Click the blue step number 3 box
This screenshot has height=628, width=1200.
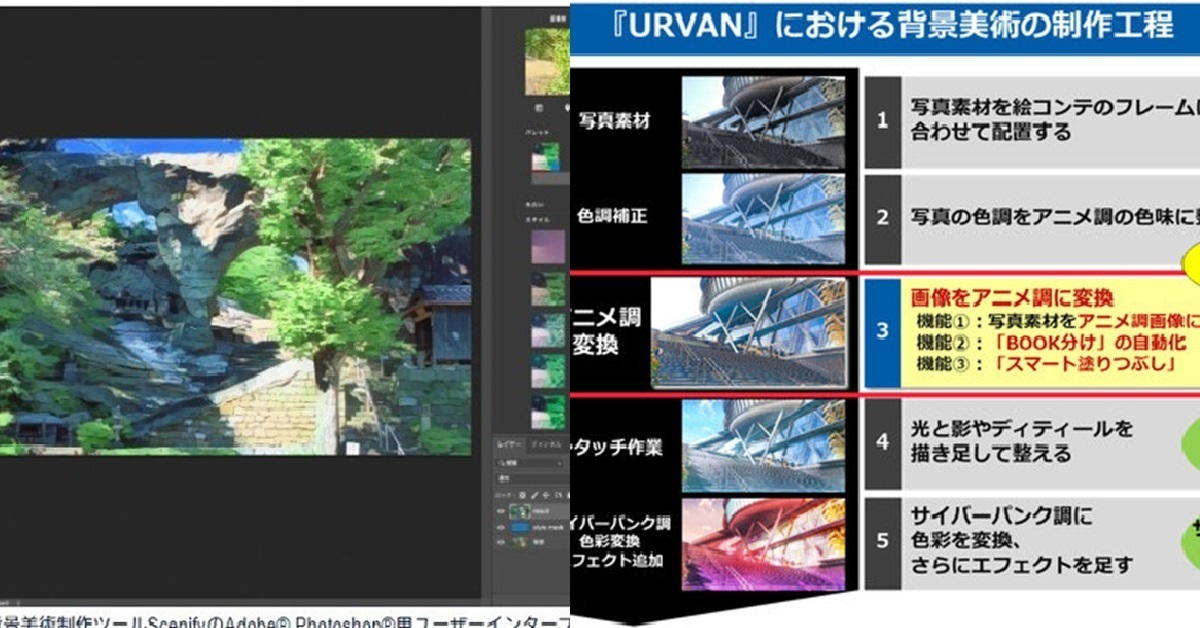tap(882, 332)
